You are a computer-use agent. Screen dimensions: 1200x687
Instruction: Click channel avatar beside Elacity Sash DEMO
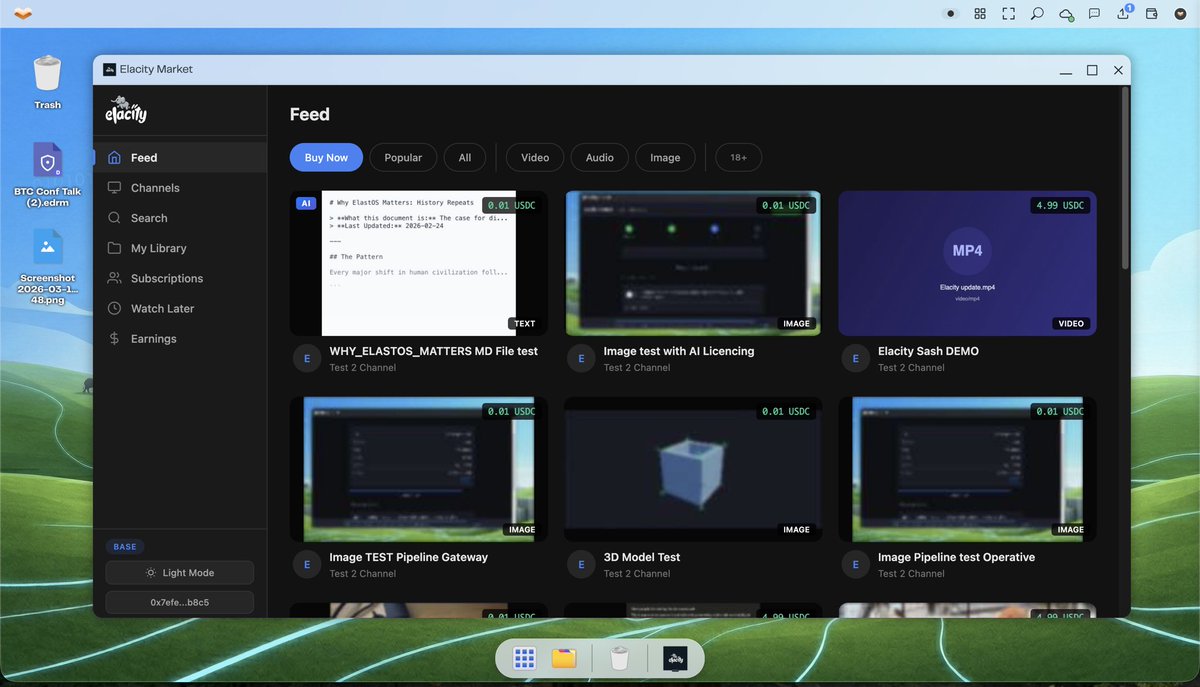coord(855,359)
